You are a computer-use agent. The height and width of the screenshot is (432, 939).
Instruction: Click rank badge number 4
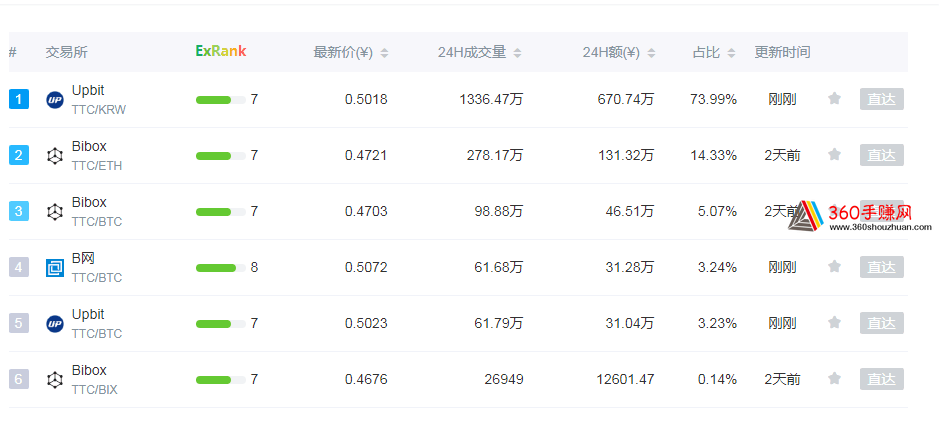19,267
